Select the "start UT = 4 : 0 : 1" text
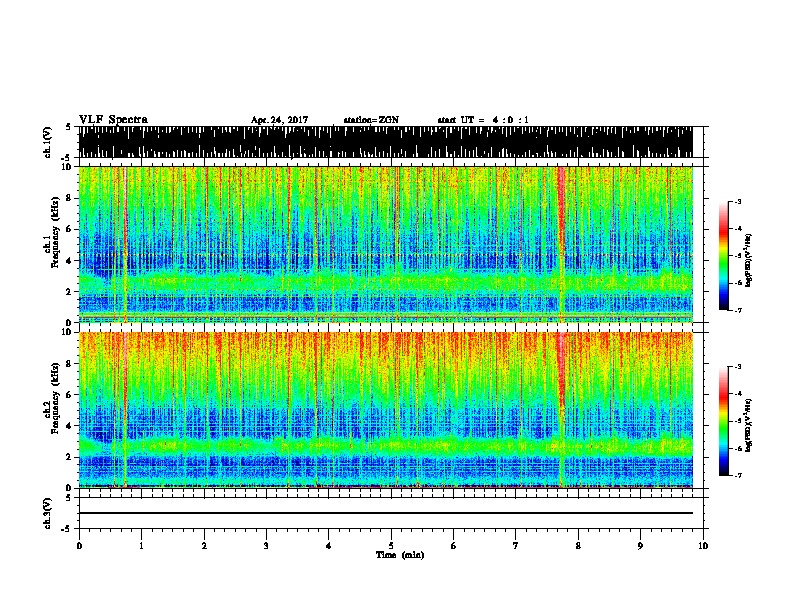The image size is (792, 612). coord(483,120)
